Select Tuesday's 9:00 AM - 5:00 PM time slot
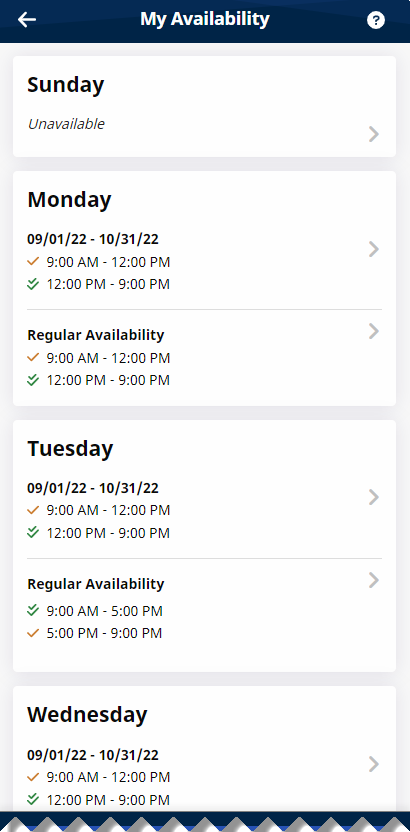 [x=104, y=611]
